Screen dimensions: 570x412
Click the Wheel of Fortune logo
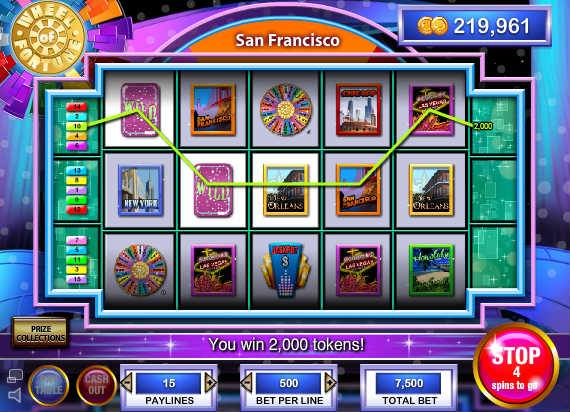(47, 37)
